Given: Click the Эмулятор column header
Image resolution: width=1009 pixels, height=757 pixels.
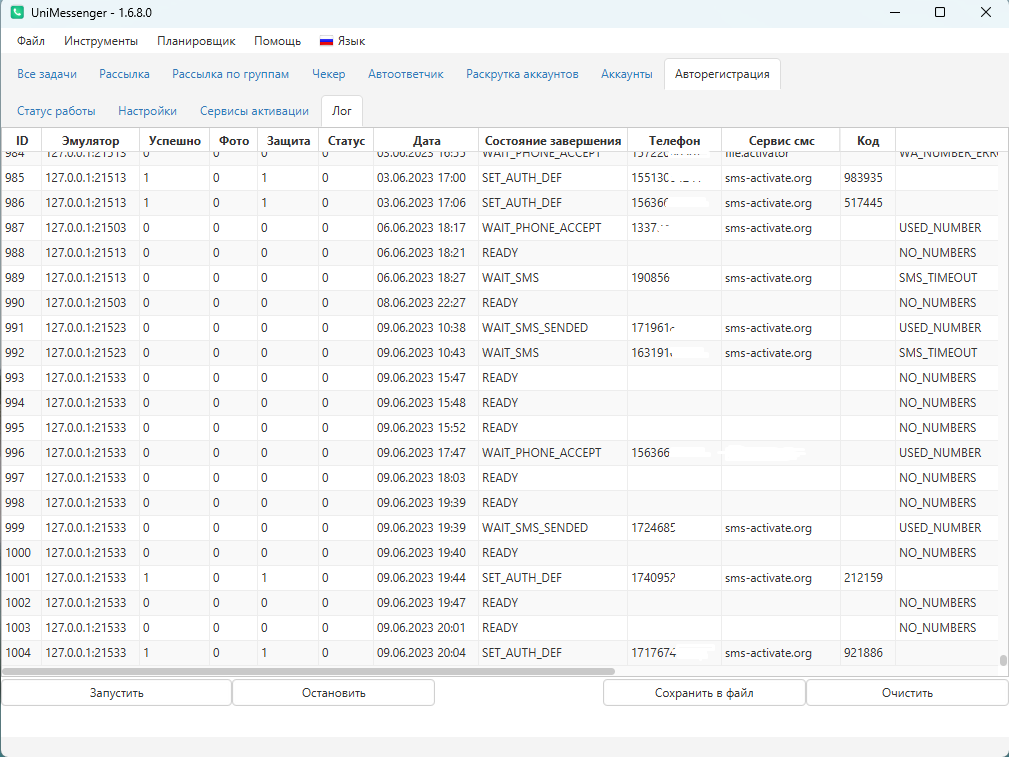Looking at the screenshot, I should [91, 141].
